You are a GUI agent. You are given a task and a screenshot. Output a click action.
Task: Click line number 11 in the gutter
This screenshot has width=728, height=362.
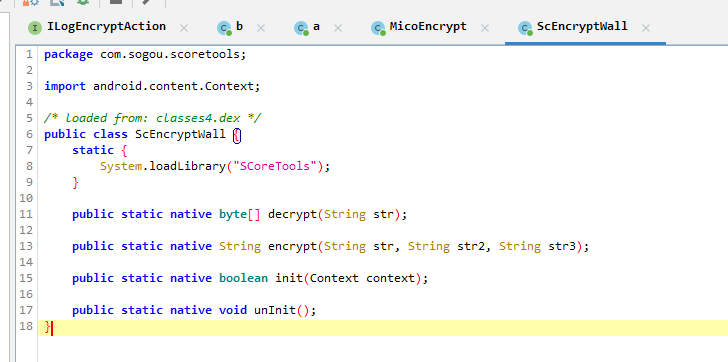point(26,214)
